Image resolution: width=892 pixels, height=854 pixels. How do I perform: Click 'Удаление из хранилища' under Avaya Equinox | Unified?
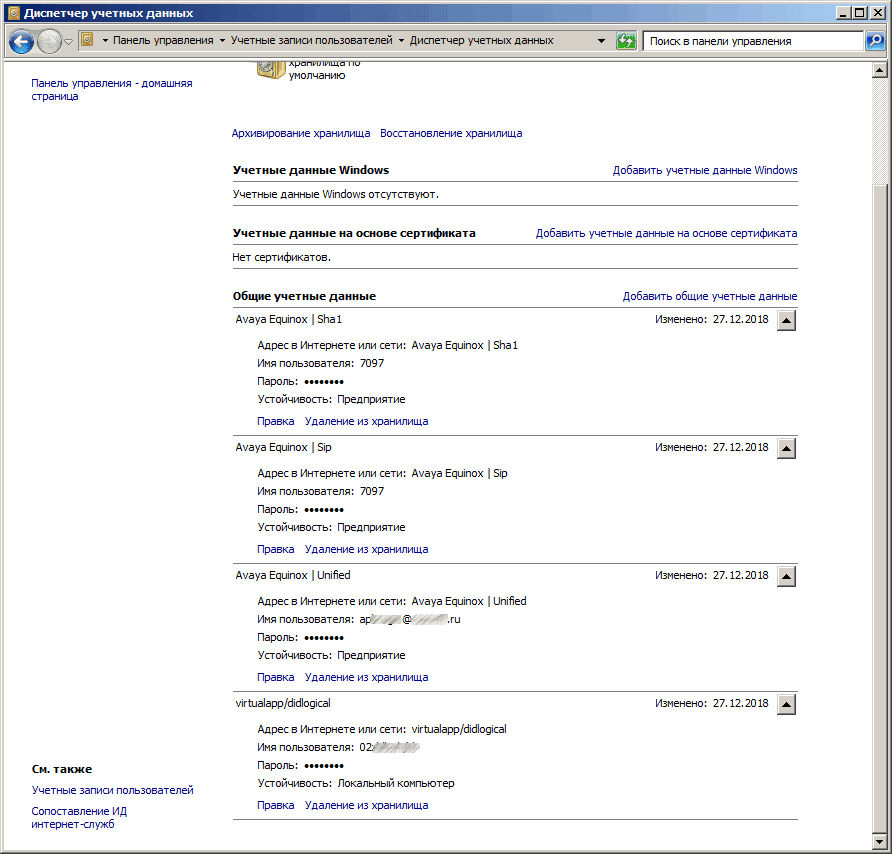coord(366,678)
